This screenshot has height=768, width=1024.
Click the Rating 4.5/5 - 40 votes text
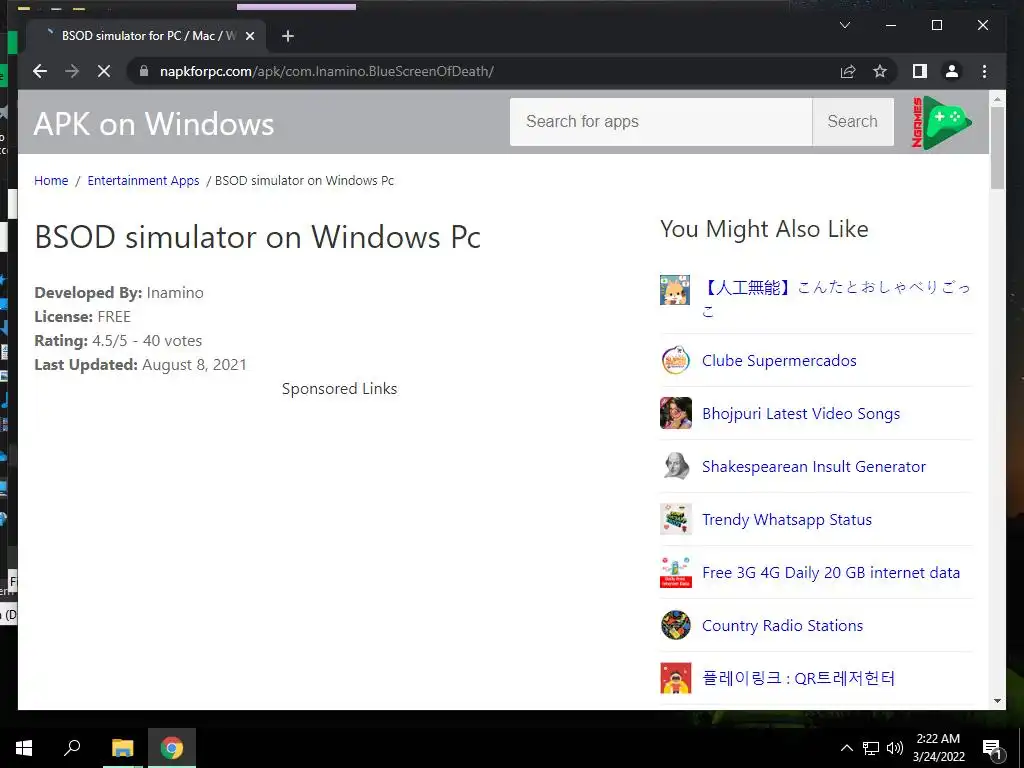point(118,340)
